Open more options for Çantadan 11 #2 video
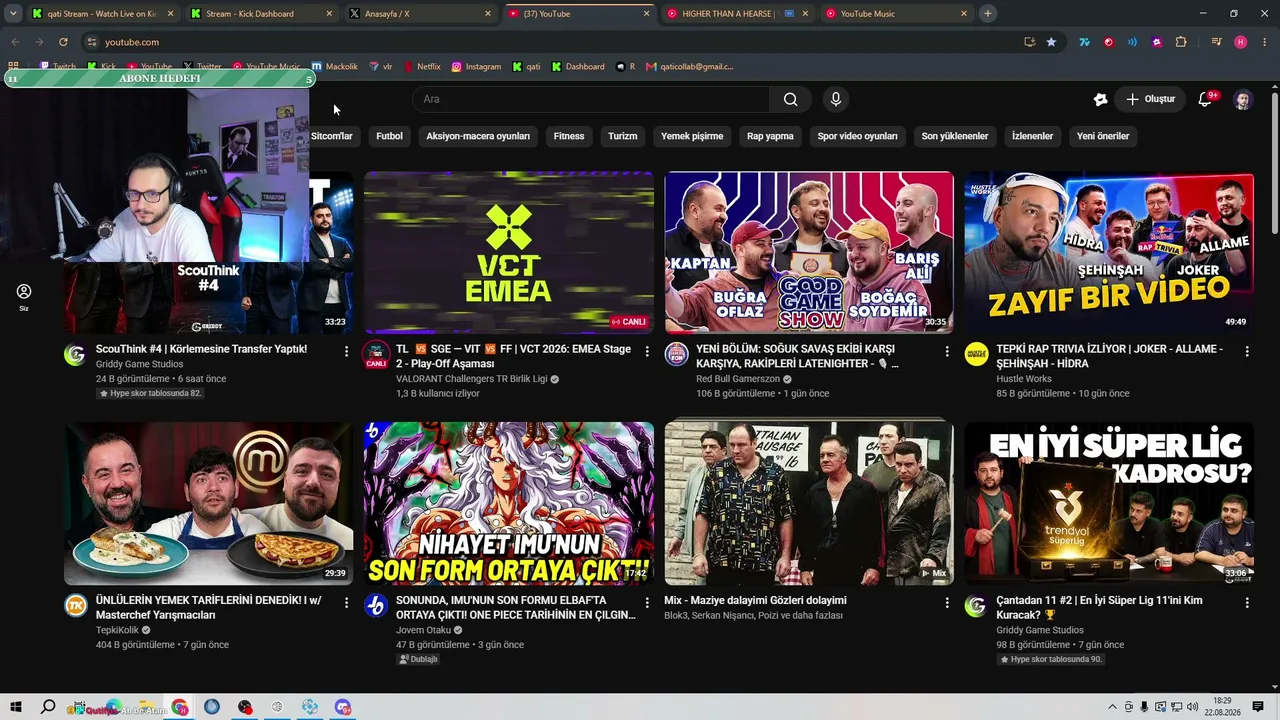The width and height of the screenshot is (1280, 720). point(1247,603)
